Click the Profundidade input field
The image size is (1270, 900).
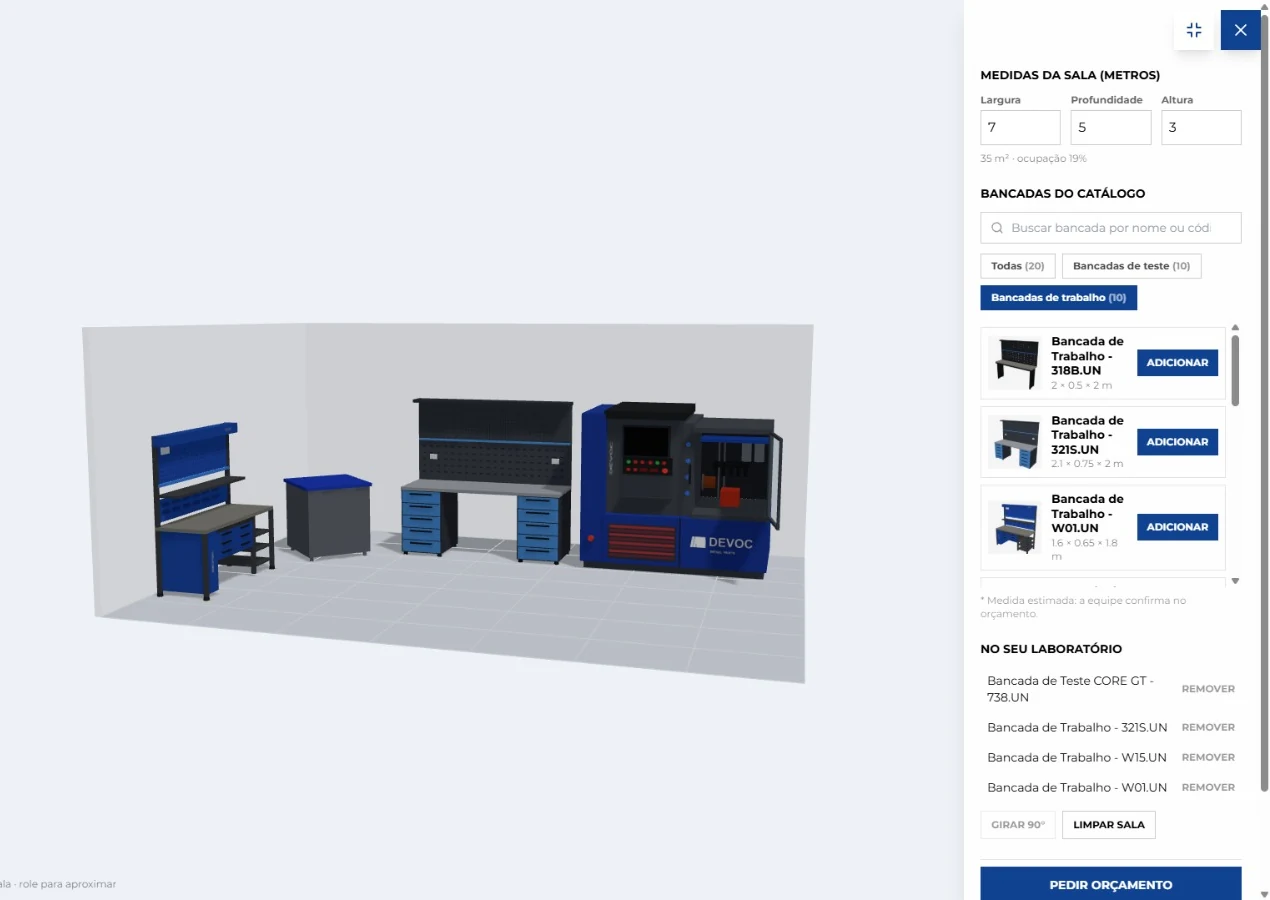point(1111,128)
